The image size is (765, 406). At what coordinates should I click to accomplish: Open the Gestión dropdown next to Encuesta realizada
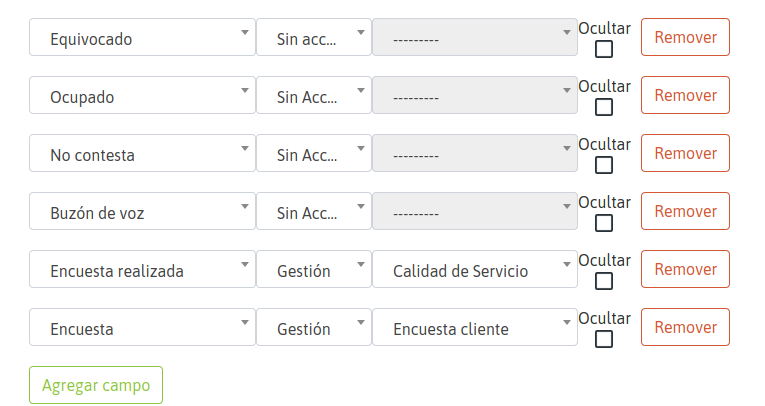(x=314, y=270)
